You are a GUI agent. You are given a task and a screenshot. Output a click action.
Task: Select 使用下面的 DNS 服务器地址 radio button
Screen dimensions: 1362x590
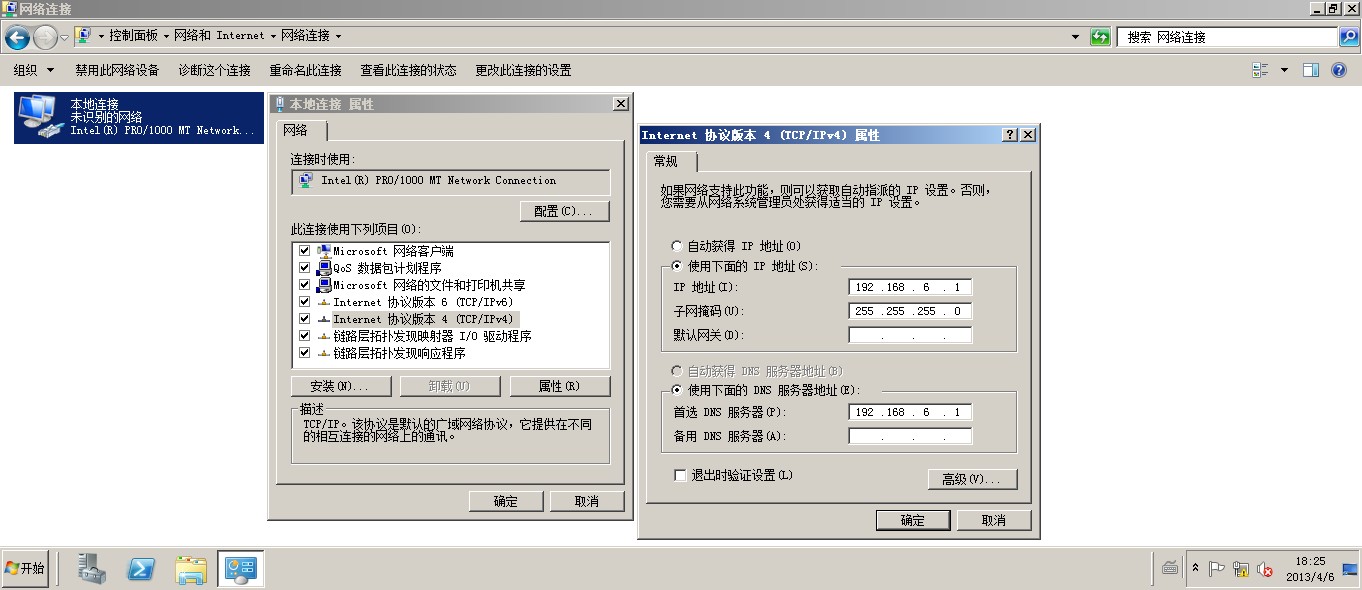[677, 390]
